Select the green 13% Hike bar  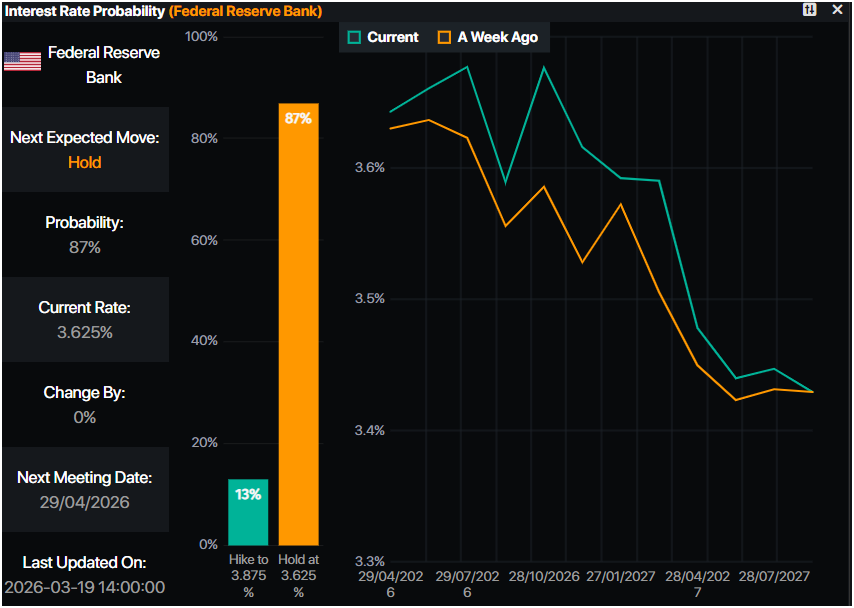point(248,511)
